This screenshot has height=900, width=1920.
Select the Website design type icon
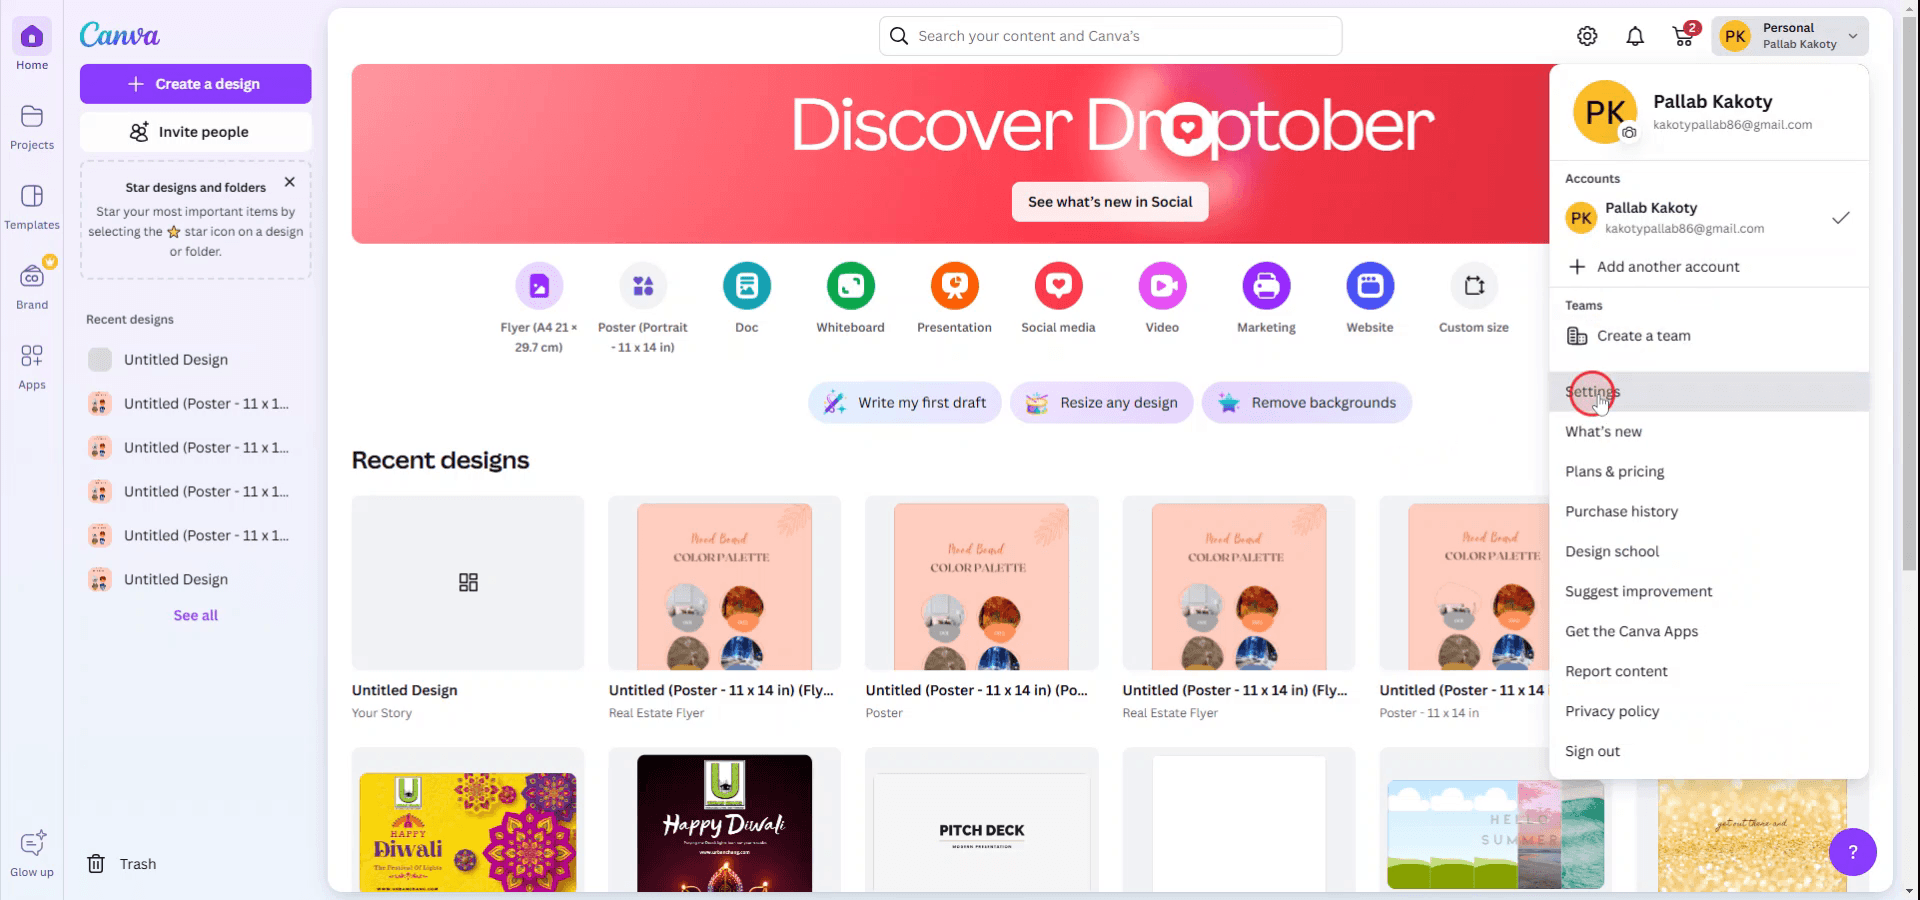click(1370, 286)
